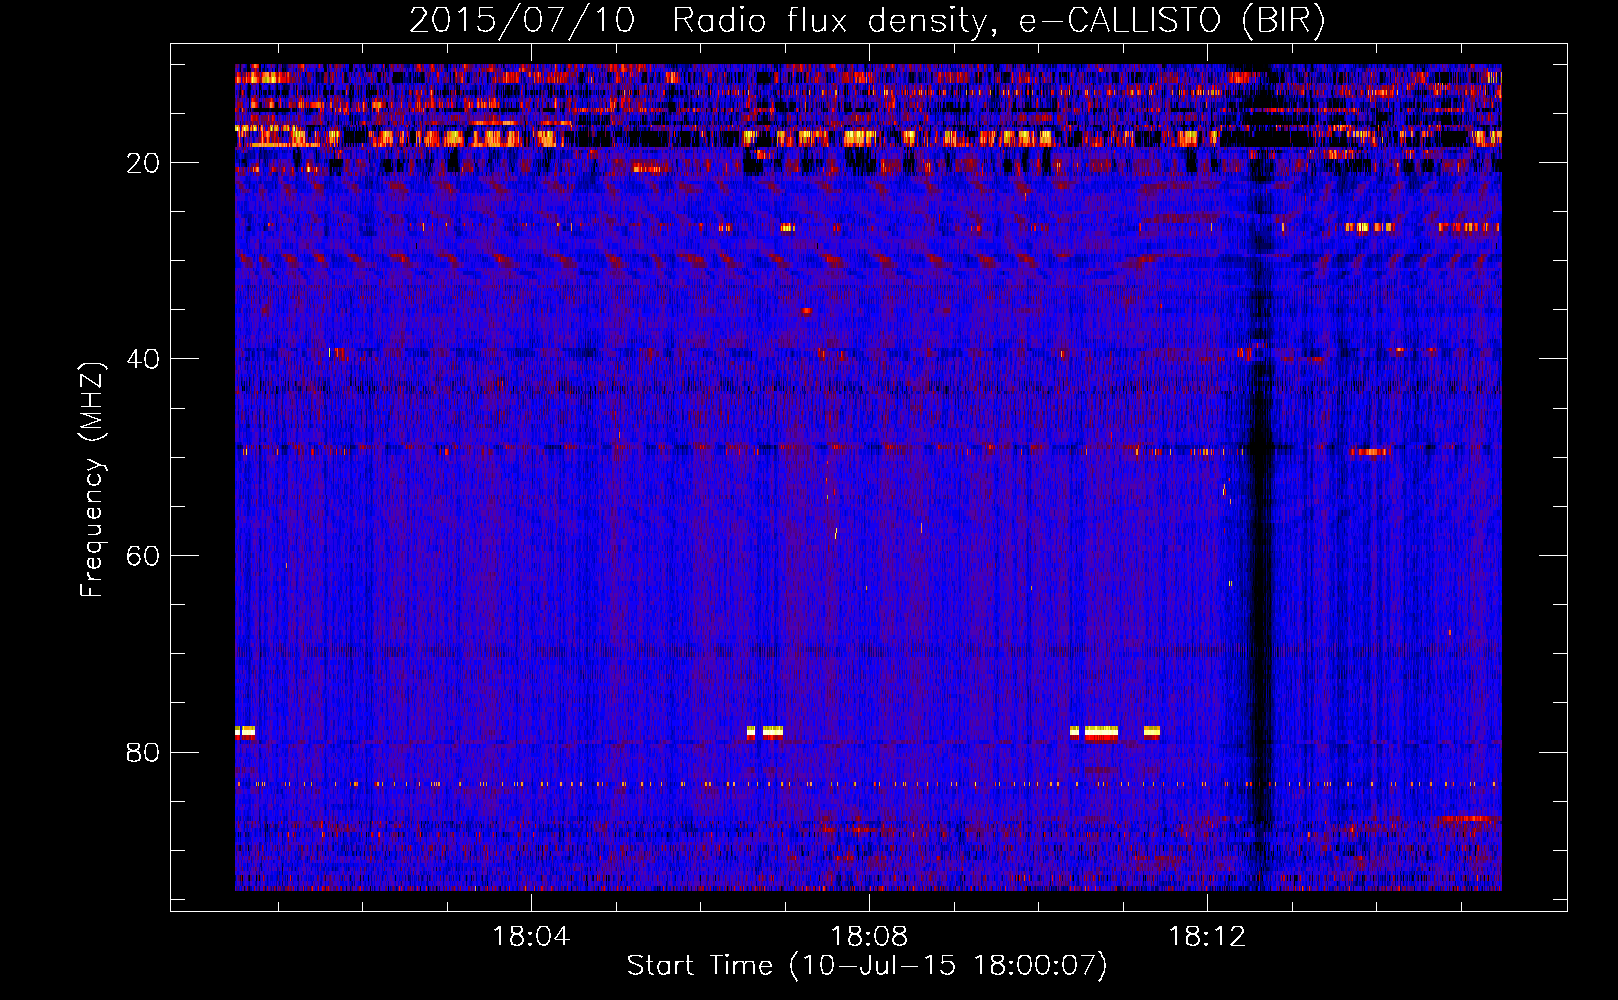1618x1000 pixels.
Task: Click the 20 frequency tick label
Action: [x=143, y=163]
